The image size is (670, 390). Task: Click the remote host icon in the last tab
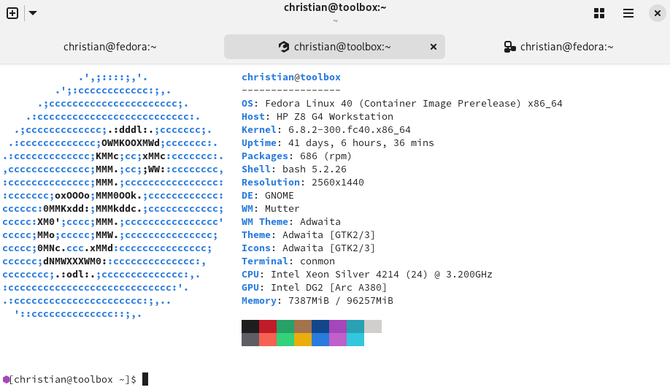(x=509, y=47)
